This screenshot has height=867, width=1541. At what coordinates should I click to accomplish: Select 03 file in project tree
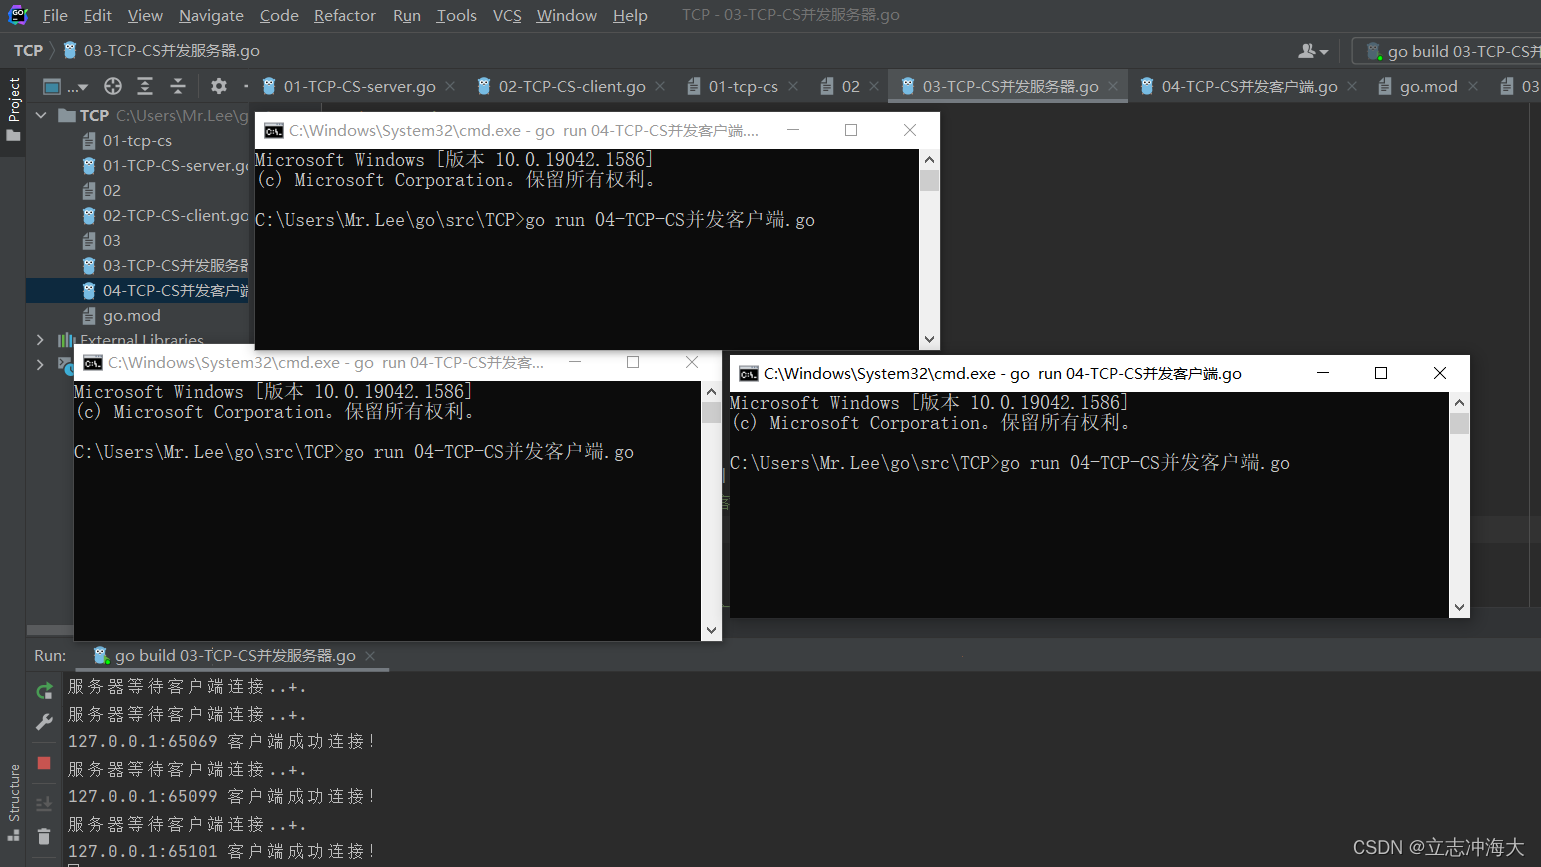point(111,241)
